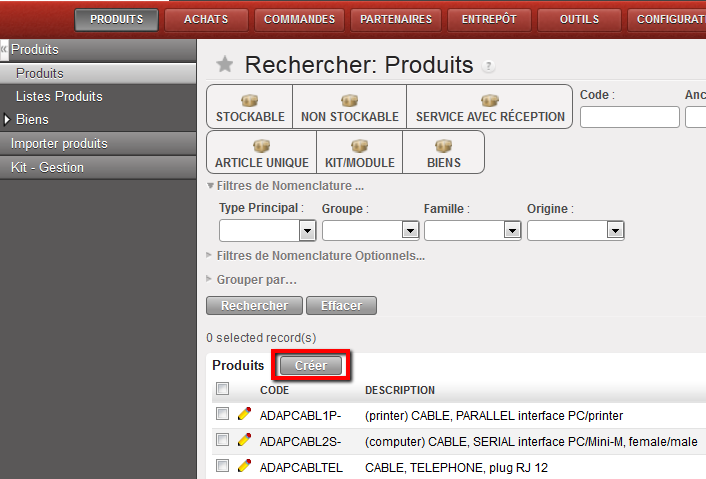
Task: Select Service avec Réception filter icon
Action: pos(489,101)
